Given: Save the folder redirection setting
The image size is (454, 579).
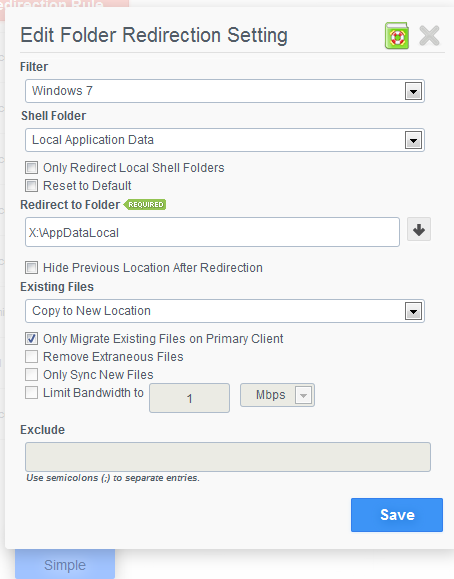Looking at the screenshot, I should click(x=397, y=515).
